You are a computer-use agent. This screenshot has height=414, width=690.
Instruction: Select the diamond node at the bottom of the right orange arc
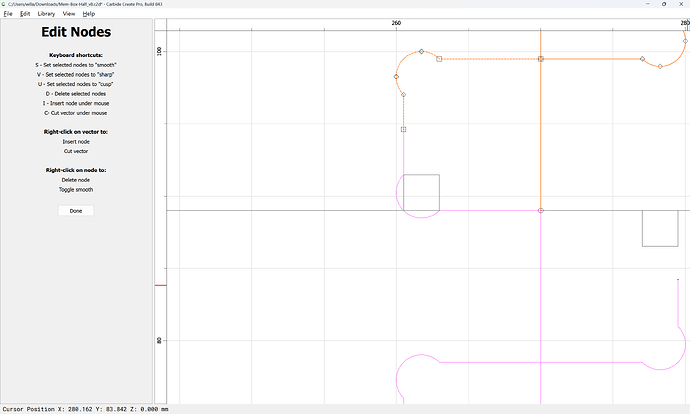pos(660,66)
